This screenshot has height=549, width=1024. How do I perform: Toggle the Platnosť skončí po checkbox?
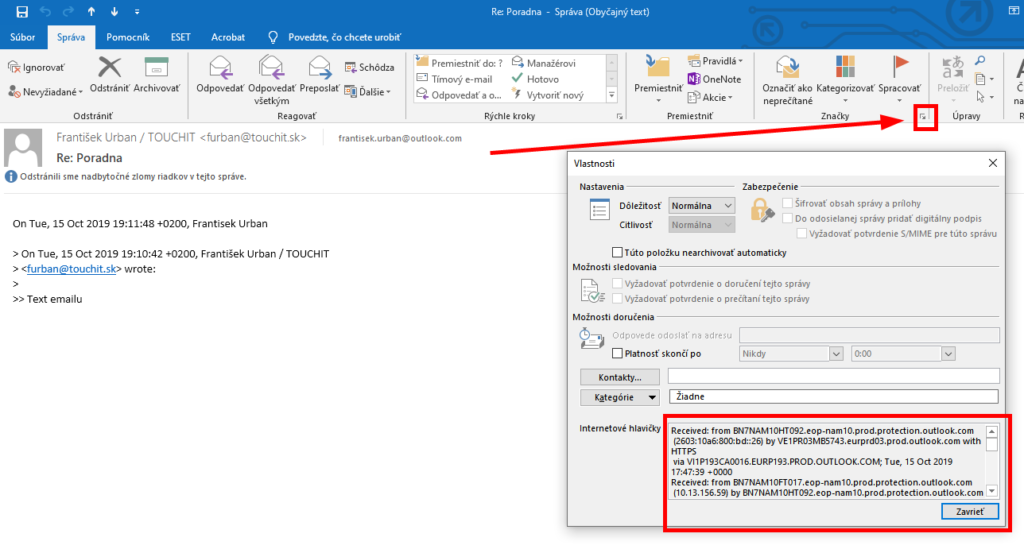[x=617, y=353]
